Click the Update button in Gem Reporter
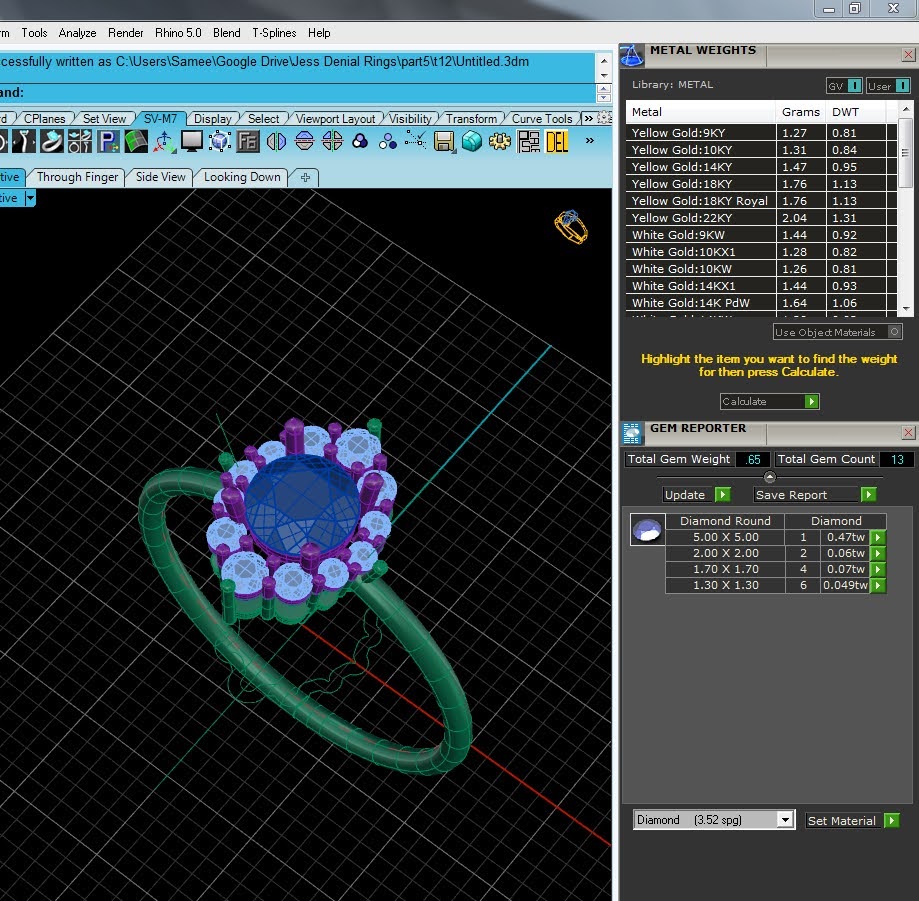The image size is (919, 901). [x=697, y=495]
